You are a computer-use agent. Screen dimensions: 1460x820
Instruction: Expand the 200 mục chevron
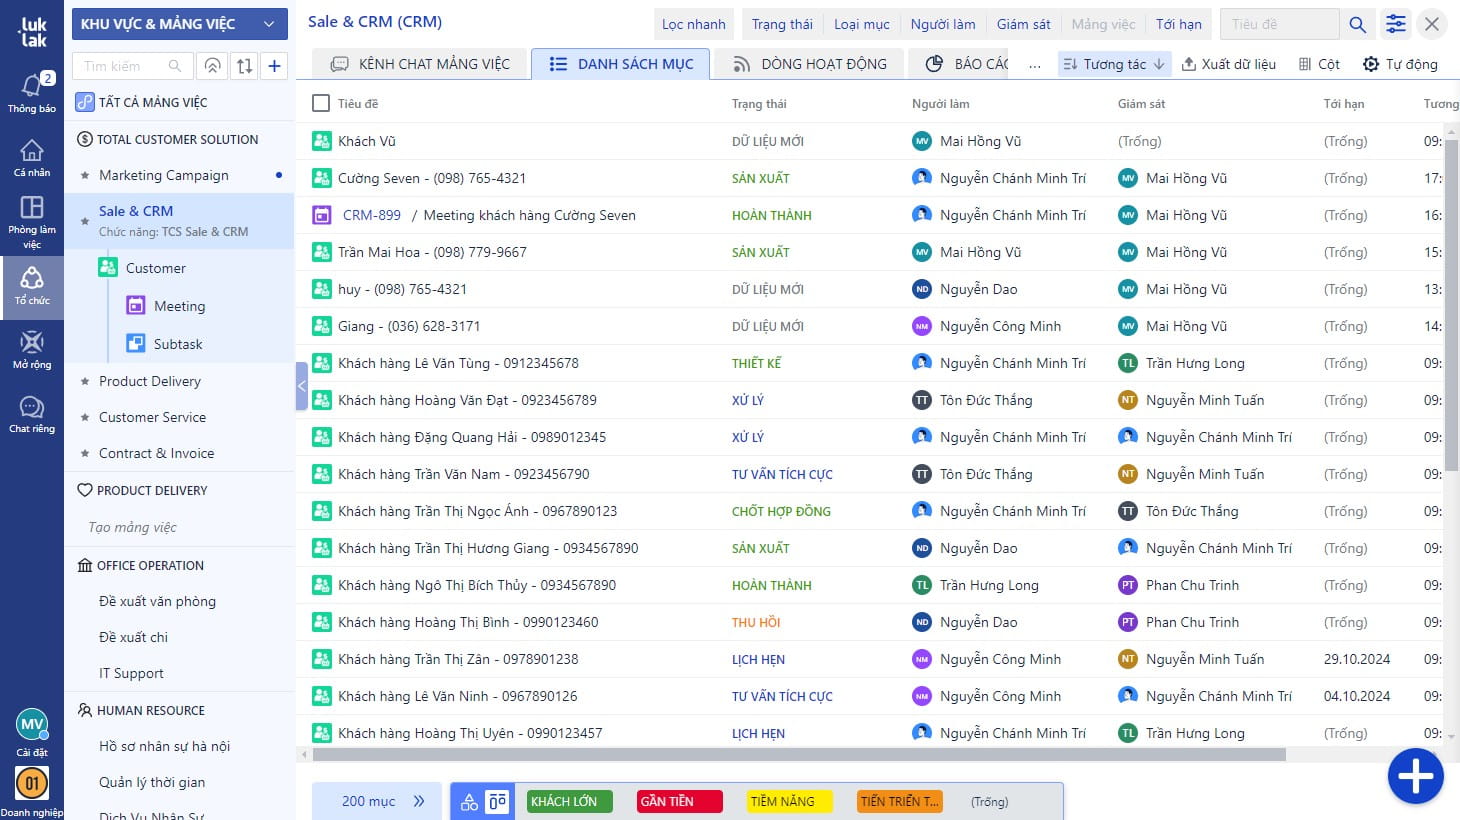419,801
